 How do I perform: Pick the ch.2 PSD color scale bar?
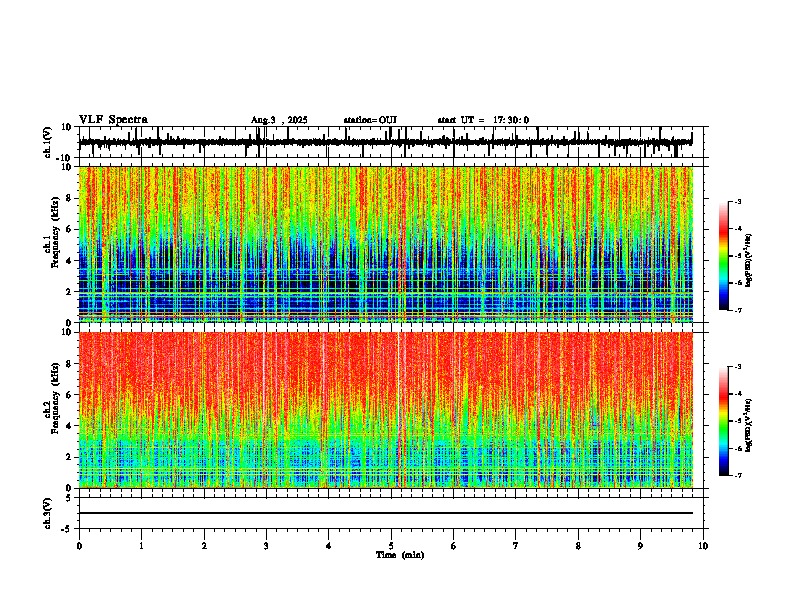724,421
